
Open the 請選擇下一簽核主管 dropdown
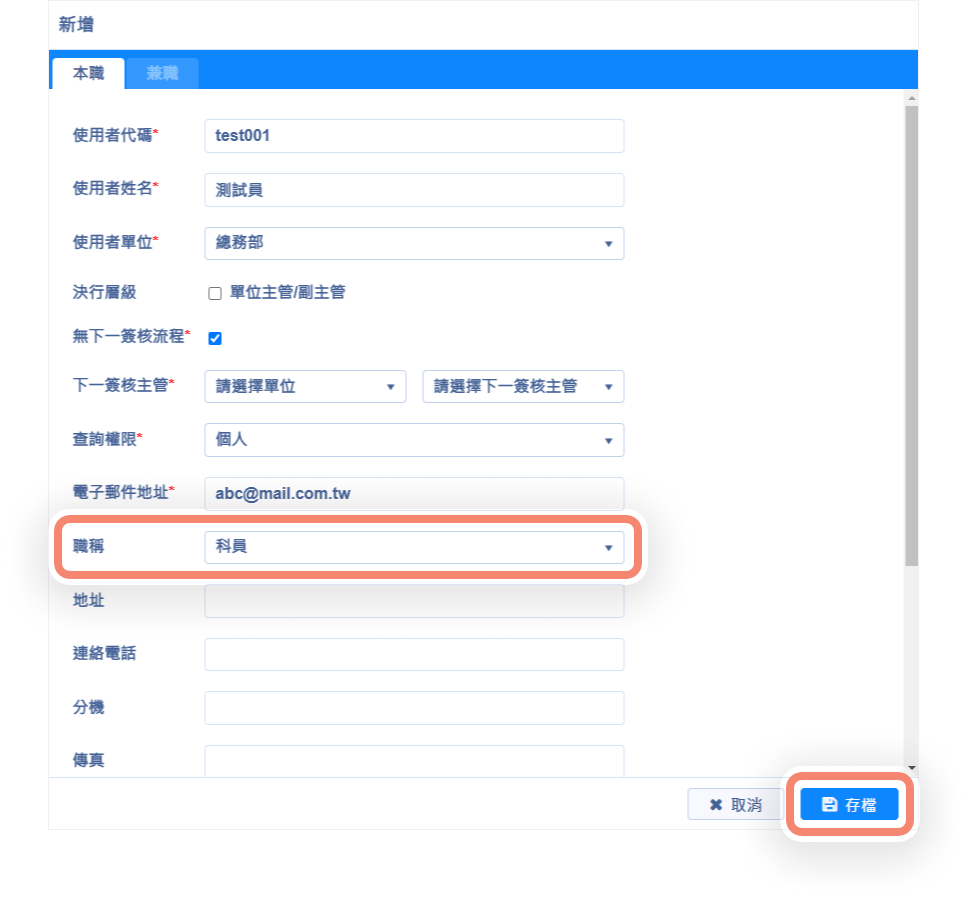[523, 386]
